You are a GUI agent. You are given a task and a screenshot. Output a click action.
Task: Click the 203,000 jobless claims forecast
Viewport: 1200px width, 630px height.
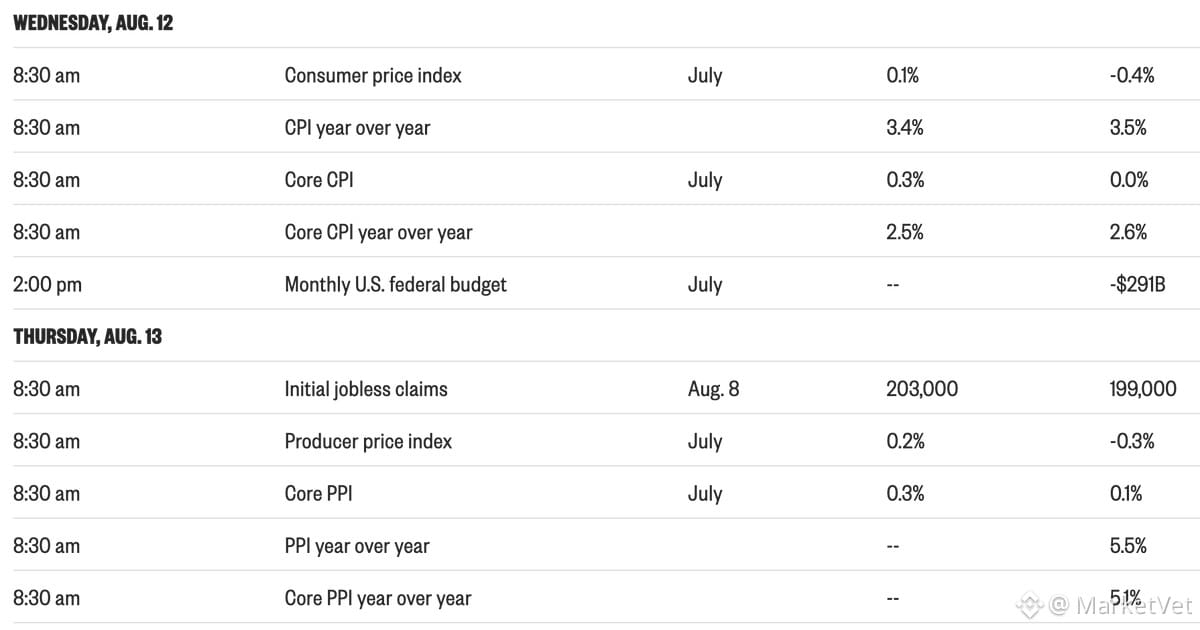click(922, 389)
